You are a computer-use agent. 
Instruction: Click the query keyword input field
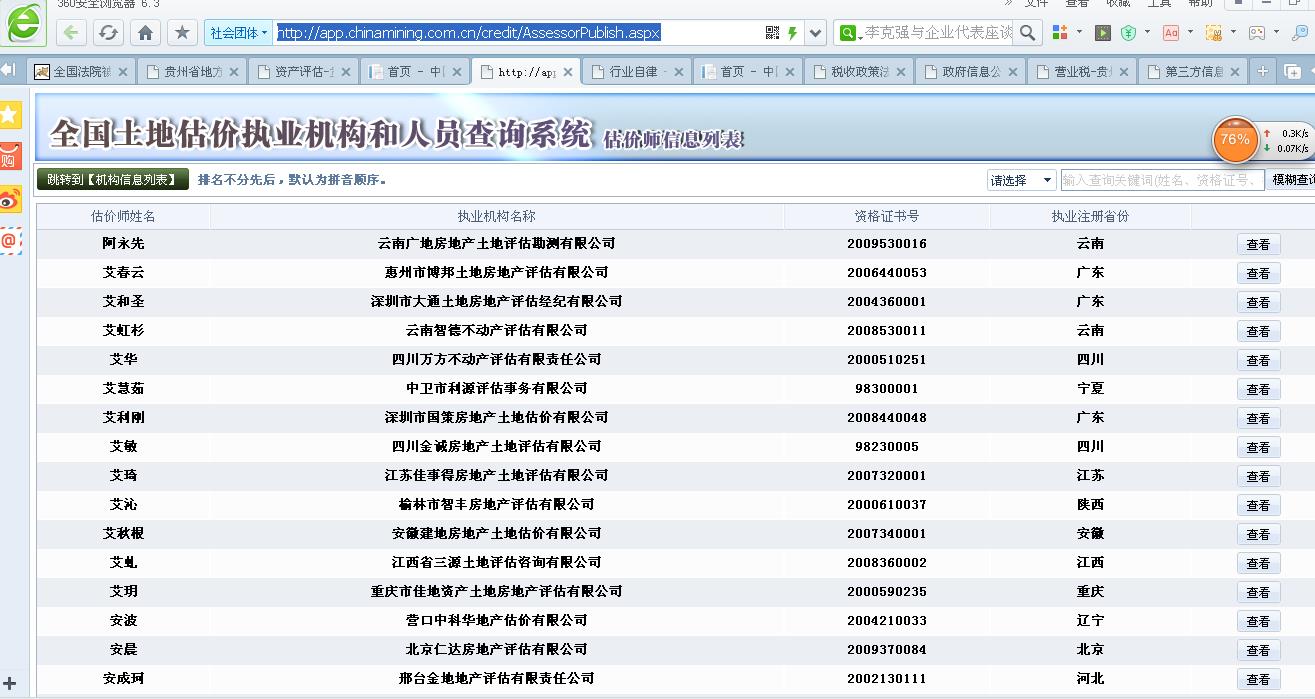coord(1161,180)
